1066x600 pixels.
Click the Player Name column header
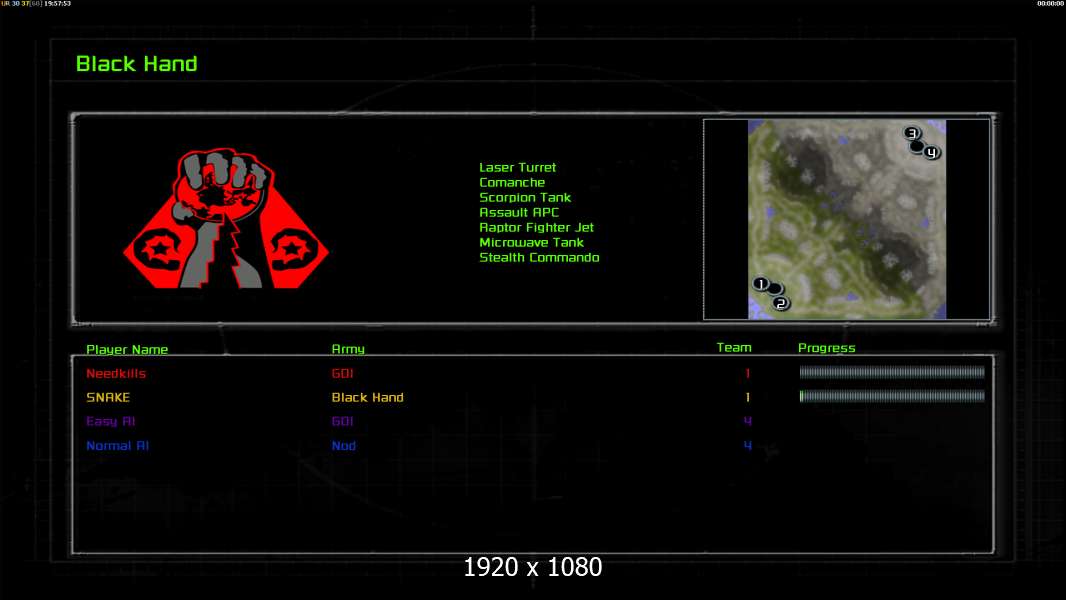tap(127, 349)
